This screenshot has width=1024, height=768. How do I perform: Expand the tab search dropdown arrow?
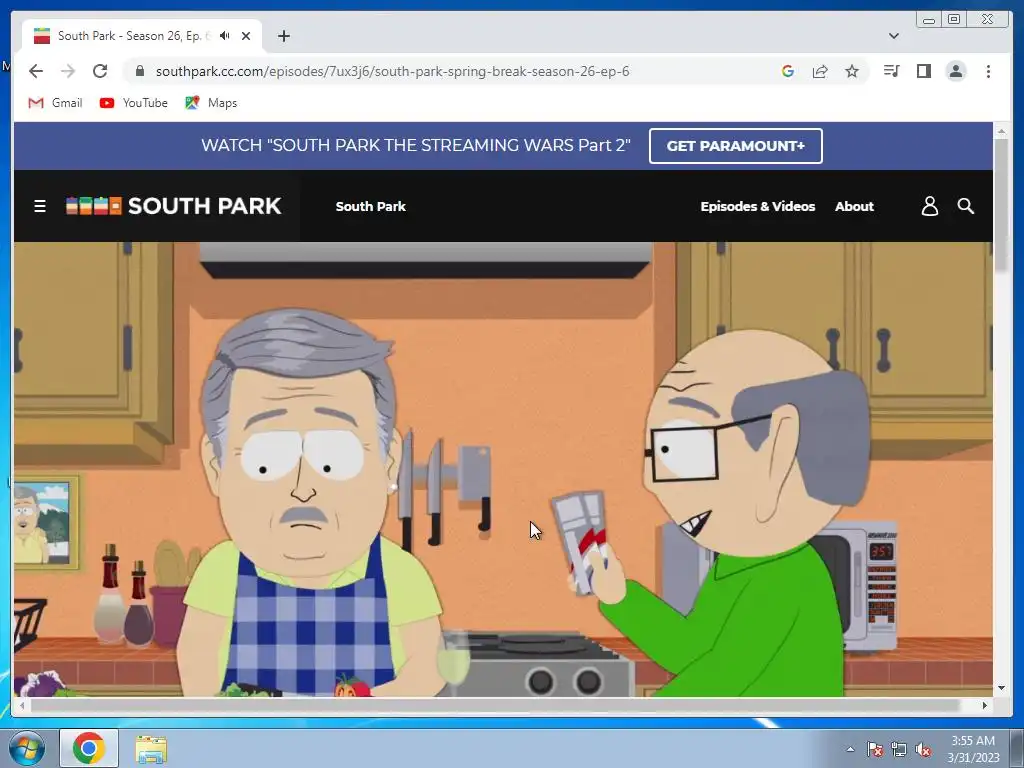point(893,36)
